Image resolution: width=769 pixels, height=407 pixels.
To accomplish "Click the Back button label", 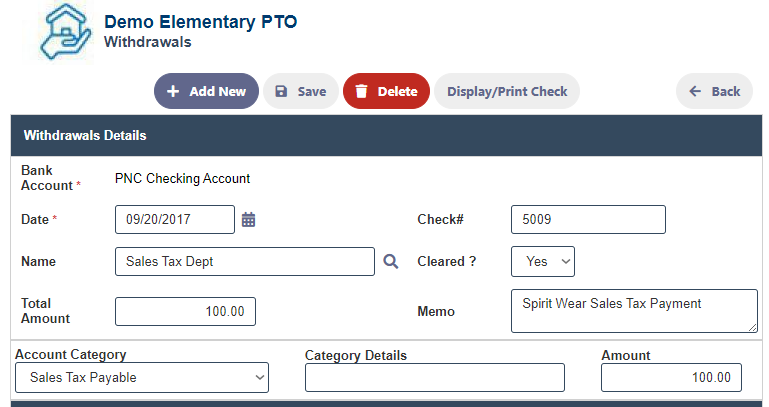I will click(726, 91).
